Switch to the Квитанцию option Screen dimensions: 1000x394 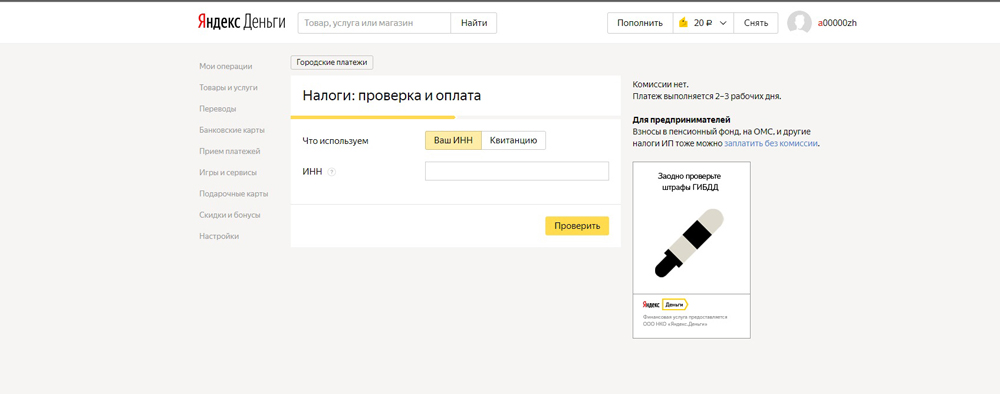point(513,140)
